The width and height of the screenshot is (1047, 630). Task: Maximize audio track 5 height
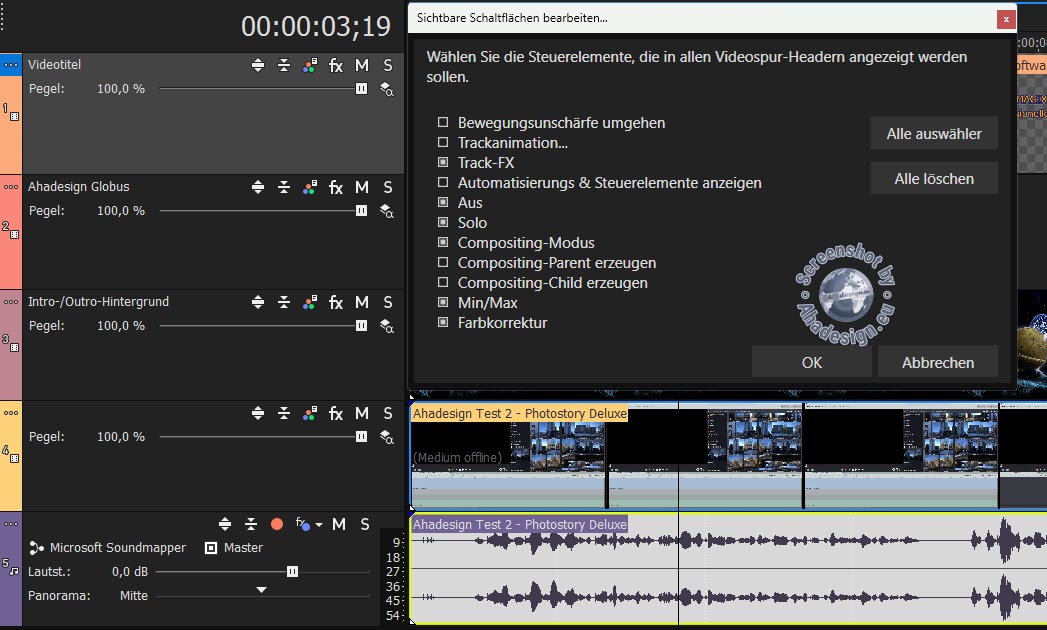pos(225,524)
